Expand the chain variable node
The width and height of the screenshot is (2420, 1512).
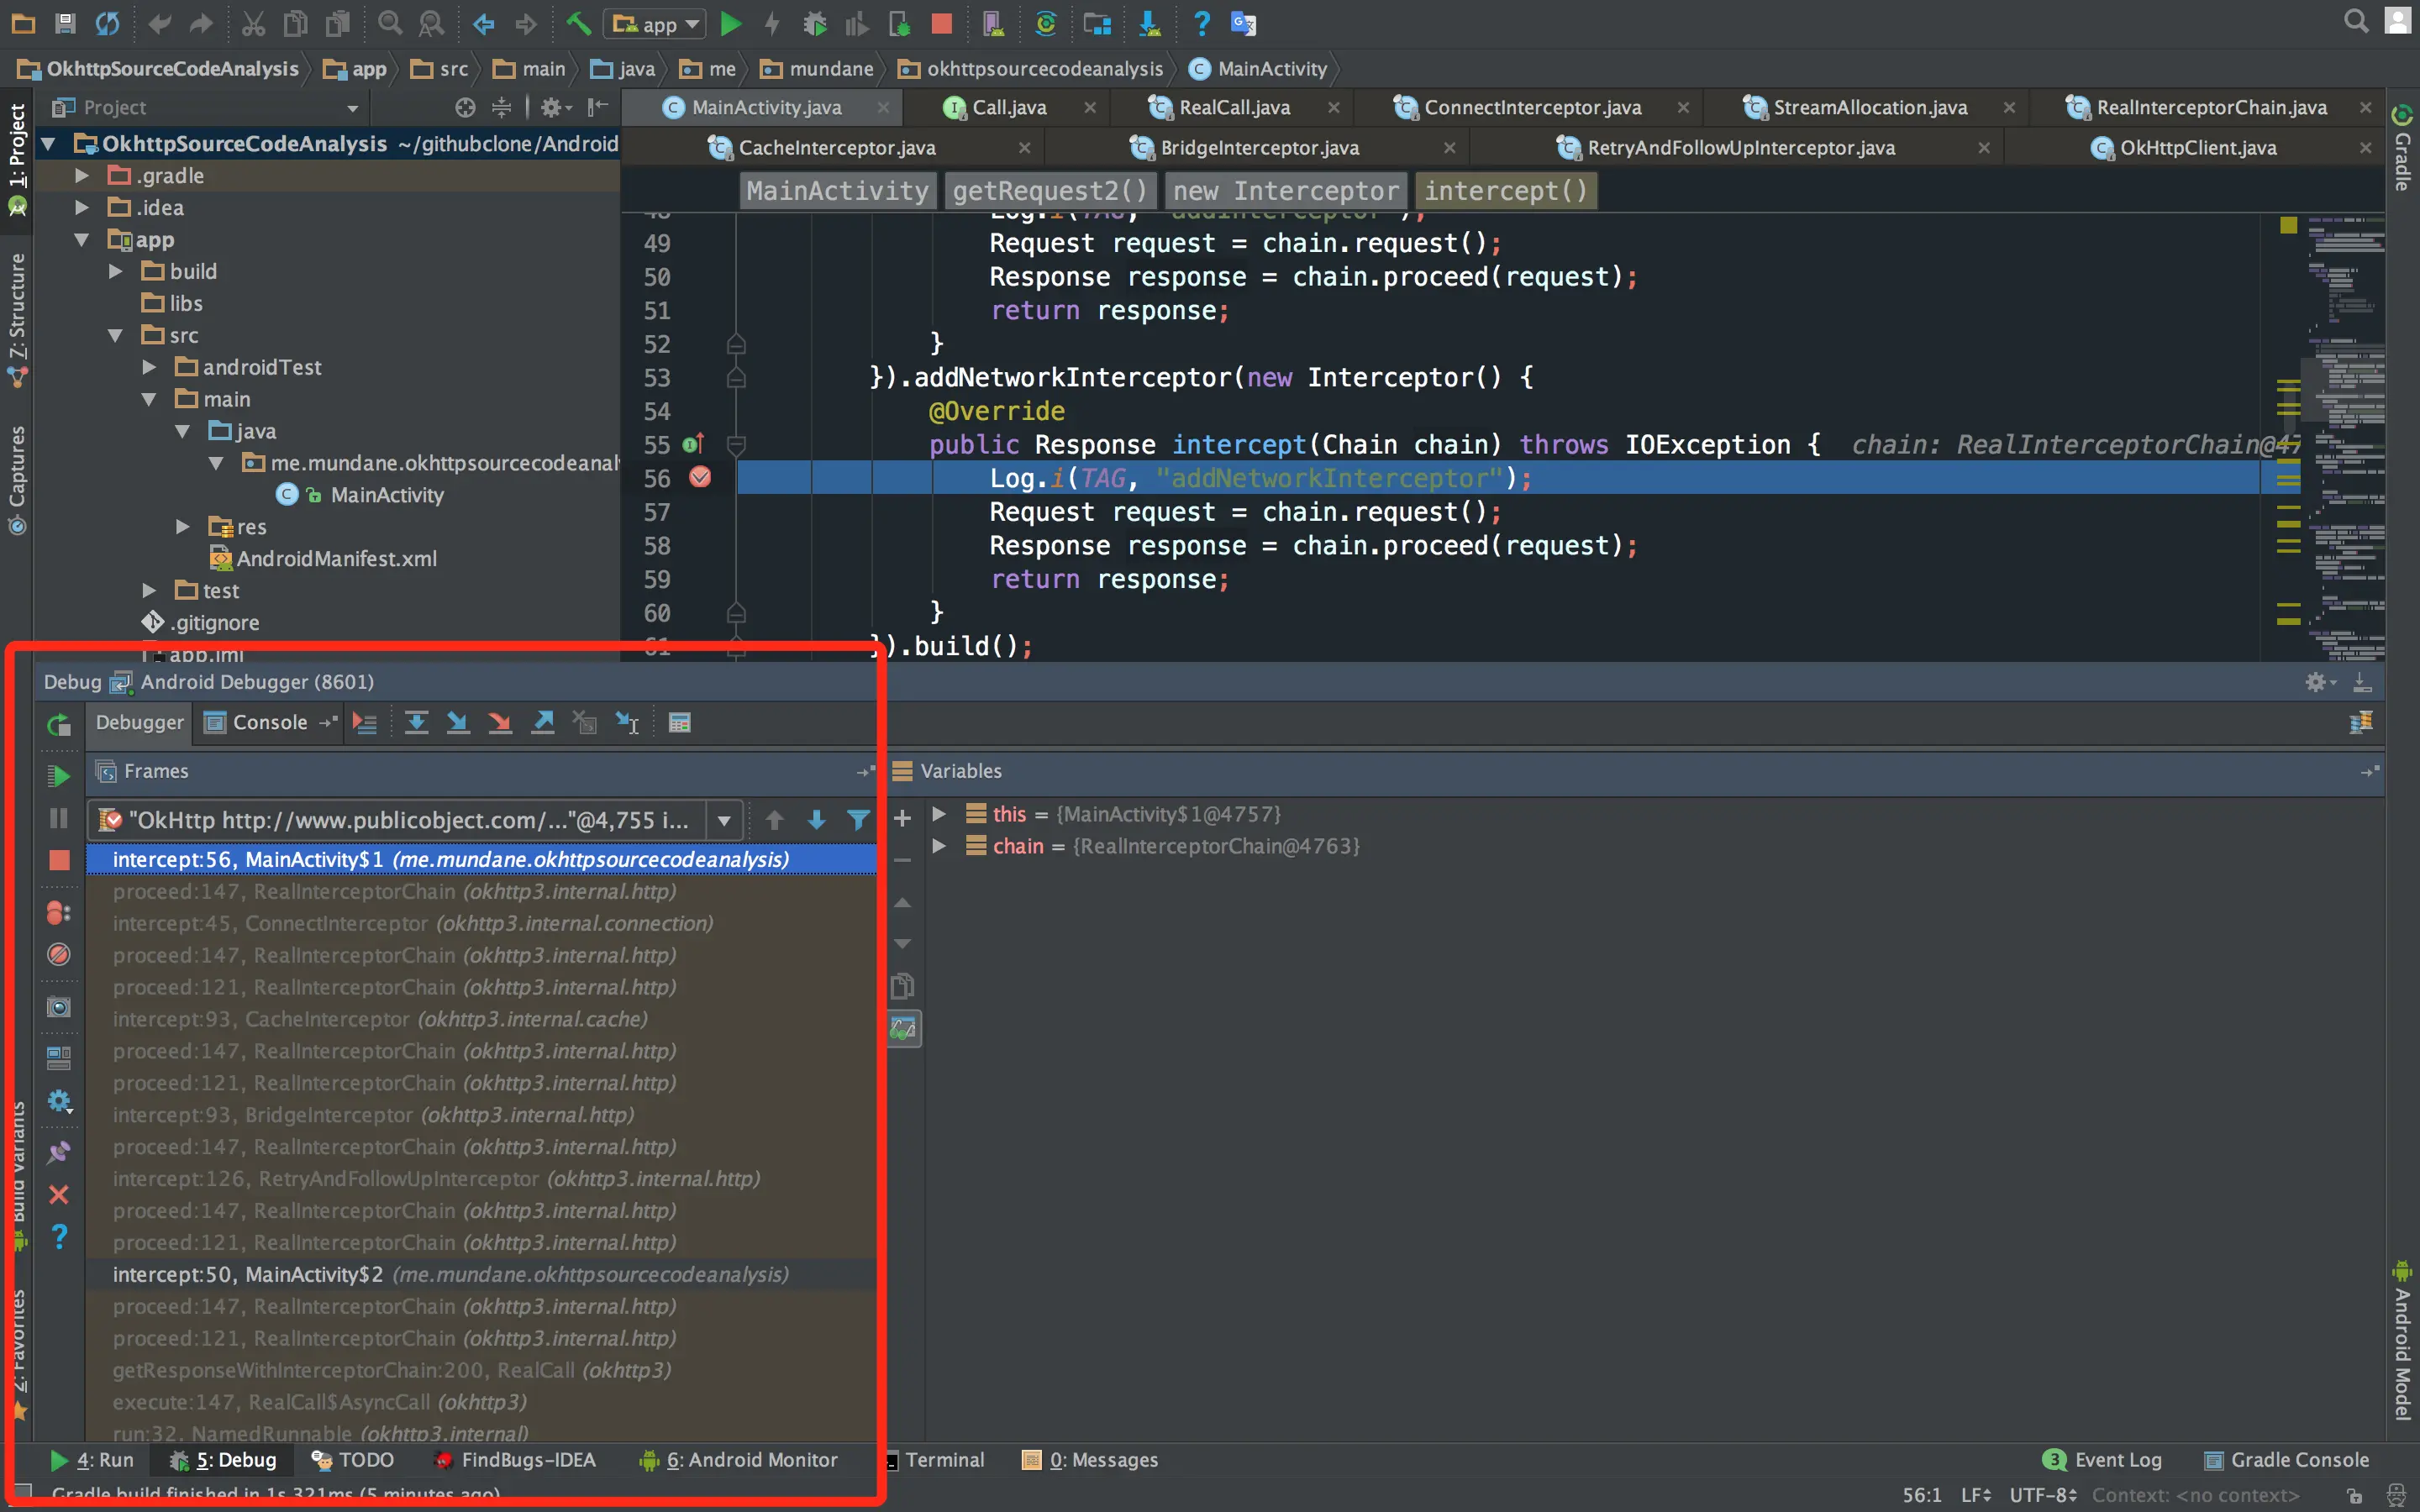(939, 846)
